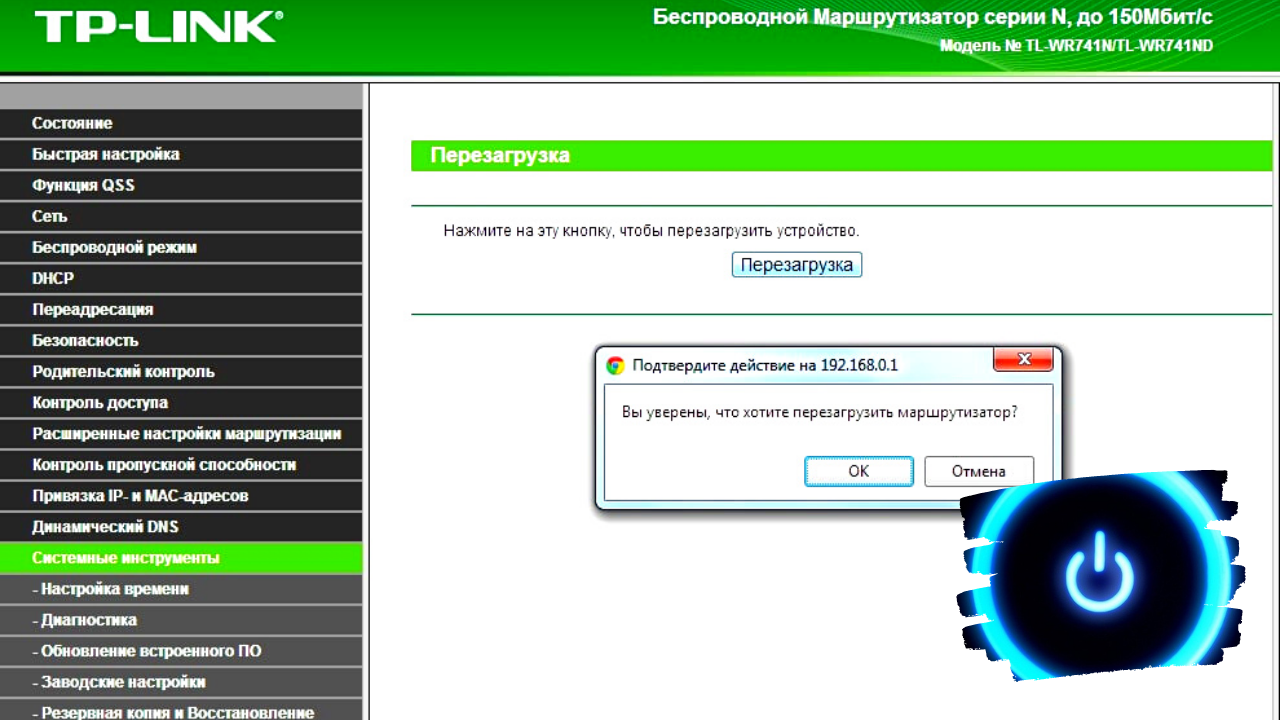Viewport: 1280px width, 720px height.
Task: Open Динамический DNS settings
Action: [x=181, y=526]
